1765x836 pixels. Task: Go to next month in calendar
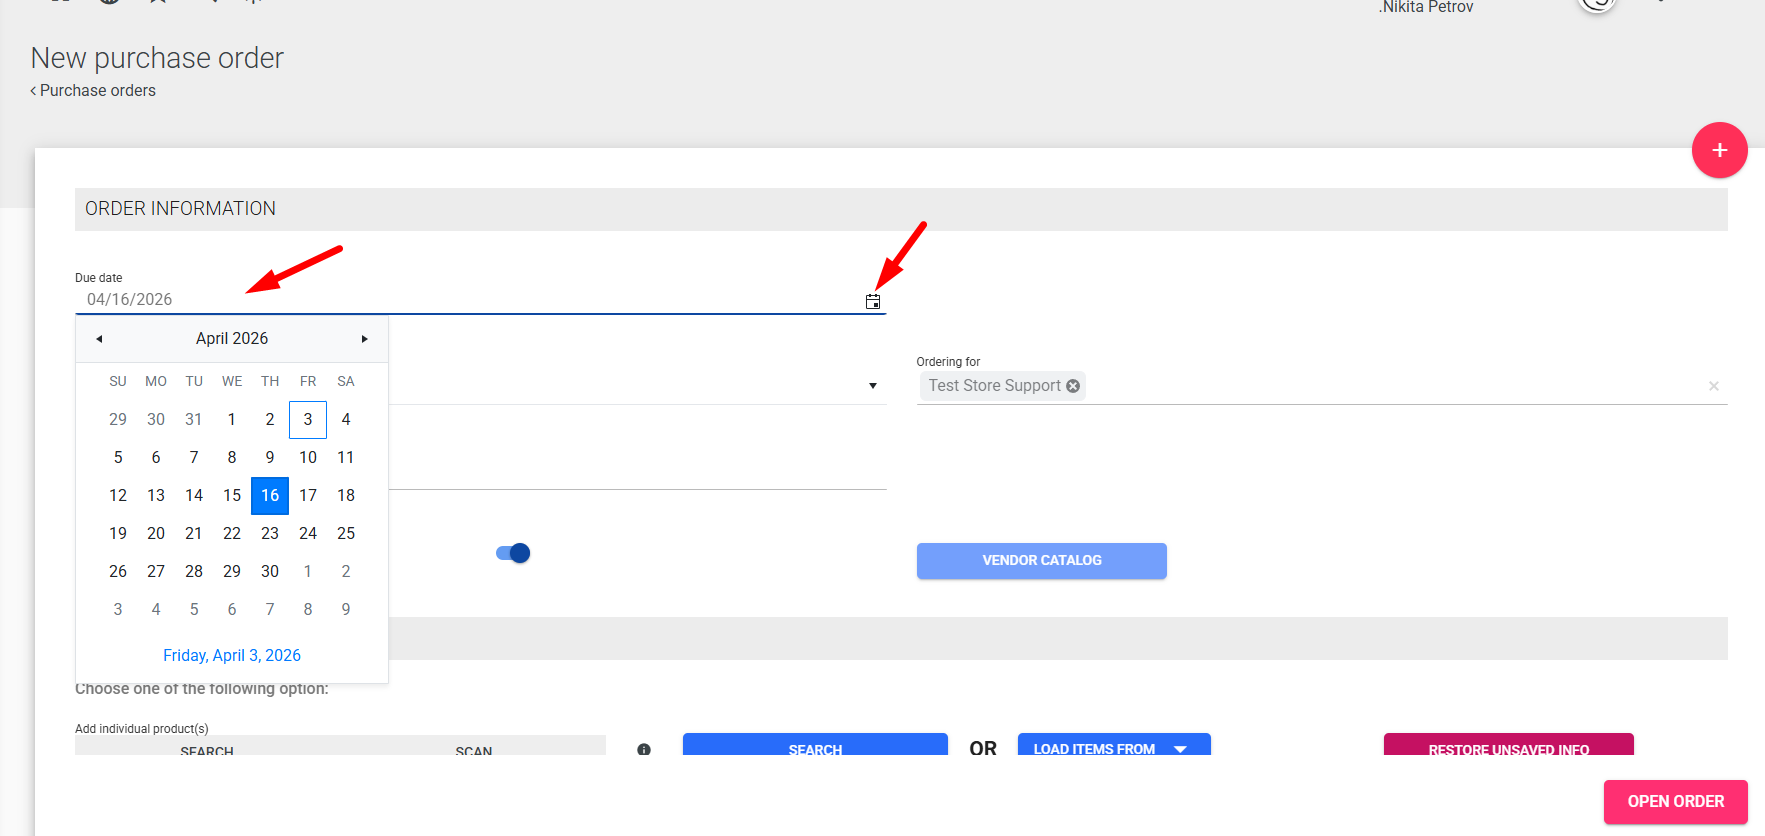[364, 339]
